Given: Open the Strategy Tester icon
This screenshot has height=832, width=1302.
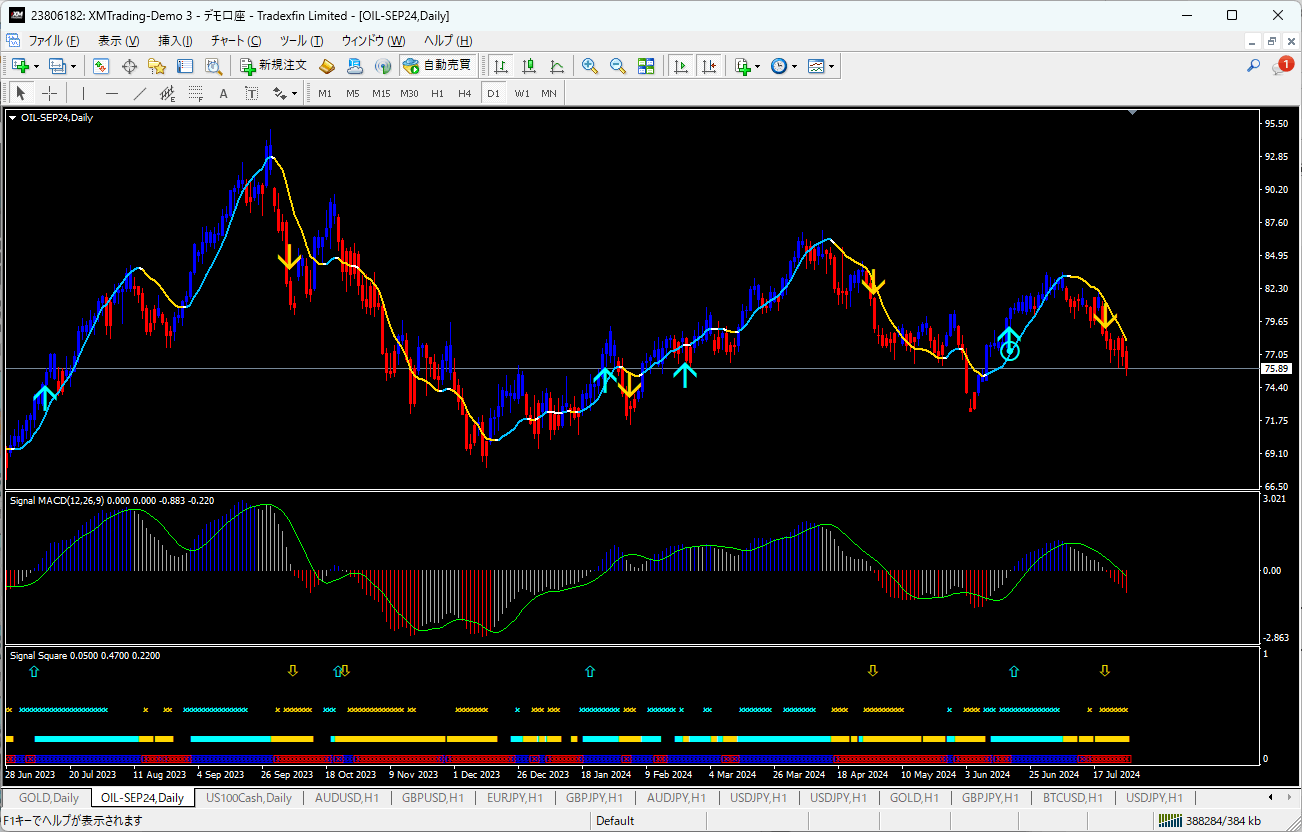Looking at the screenshot, I should 213,66.
